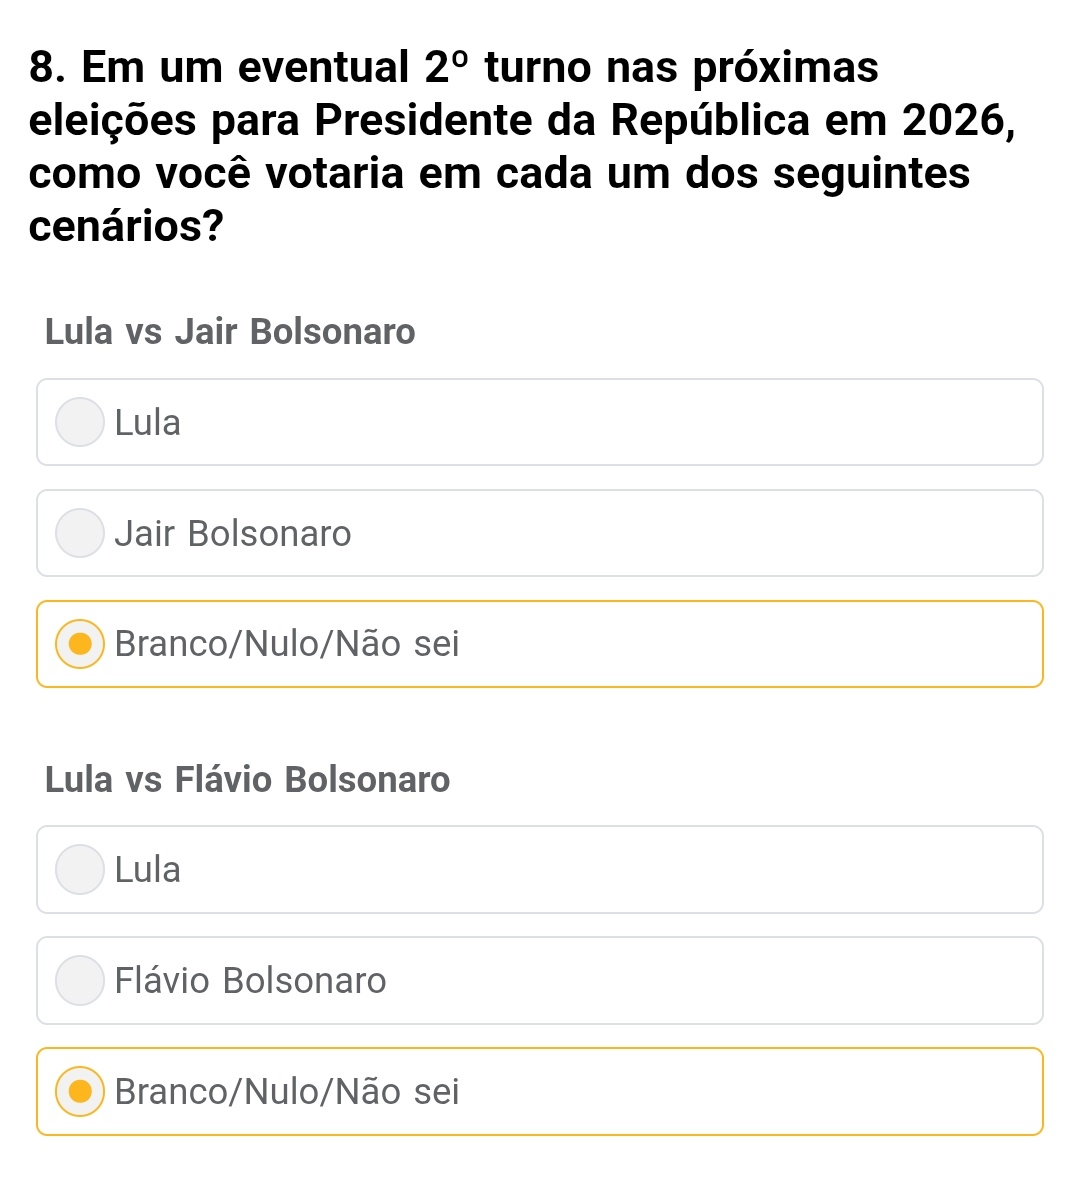
Task: Click selected Branco/Nulo/Não sei radio under Jair scenario
Action: [80, 644]
